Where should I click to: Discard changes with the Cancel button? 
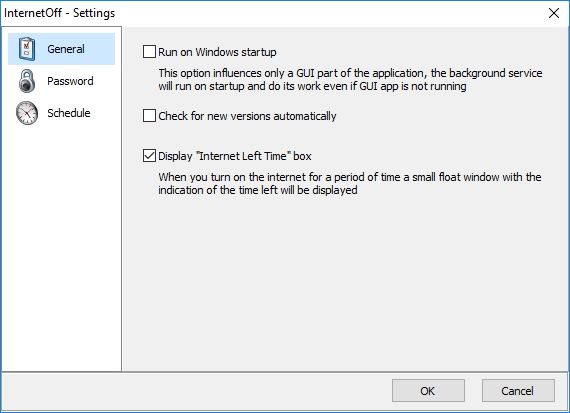(x=518, y=391)
